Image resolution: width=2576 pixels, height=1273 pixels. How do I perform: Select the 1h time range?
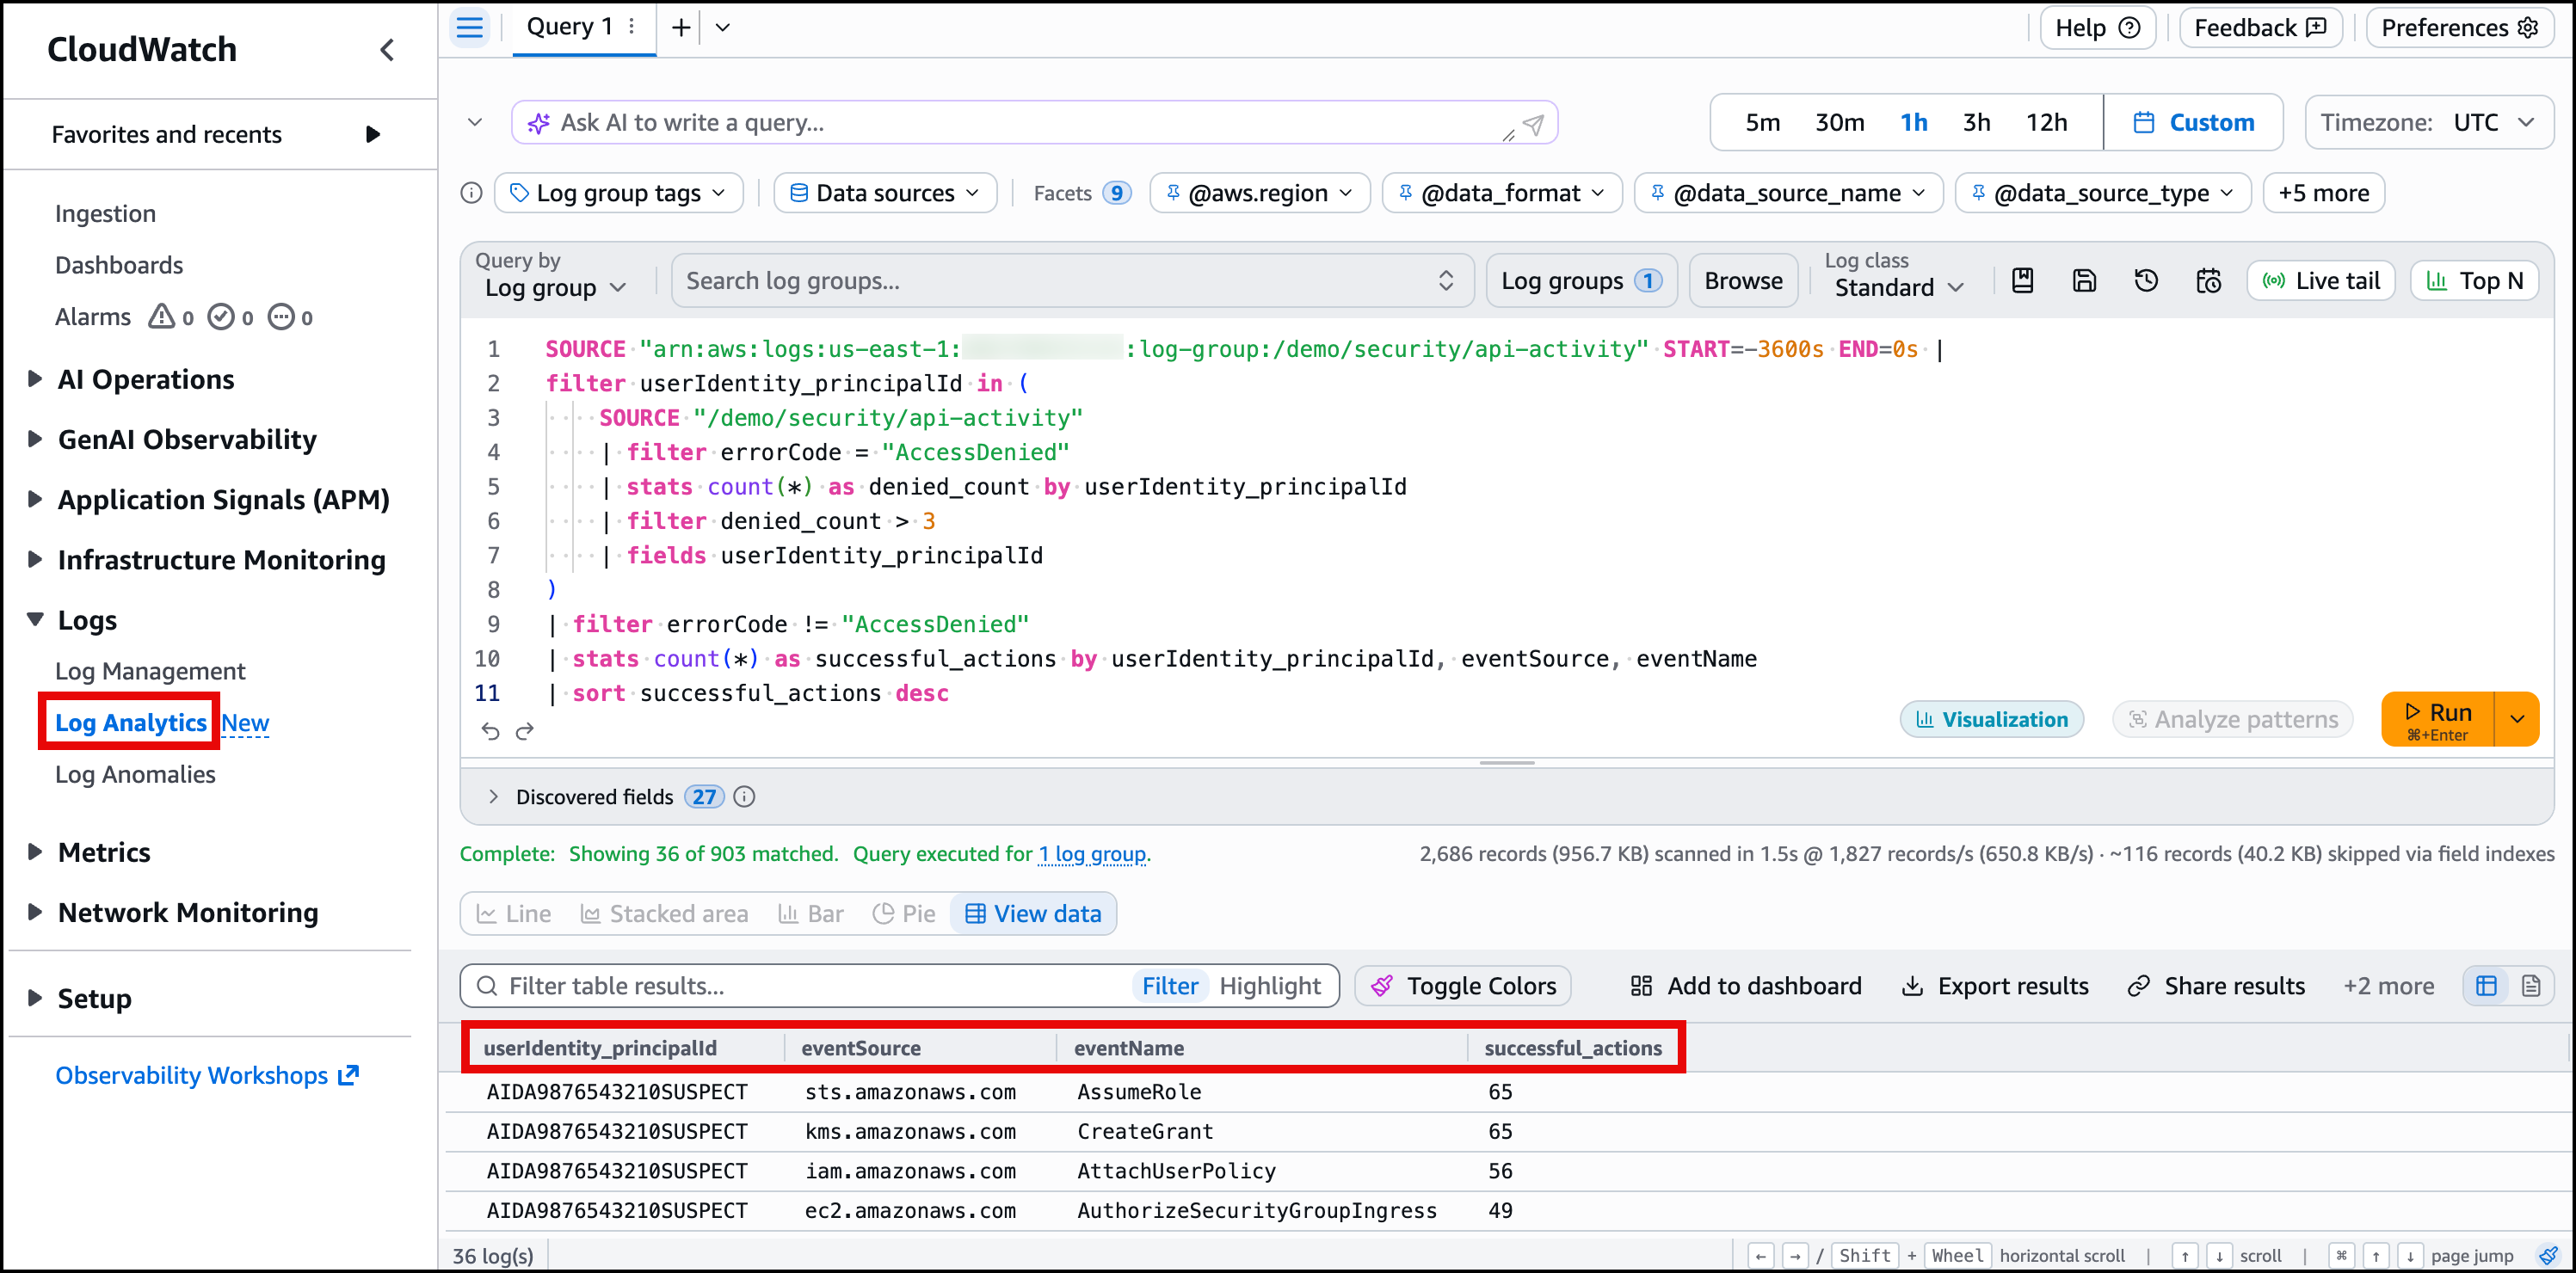(x=1914, y=123)
